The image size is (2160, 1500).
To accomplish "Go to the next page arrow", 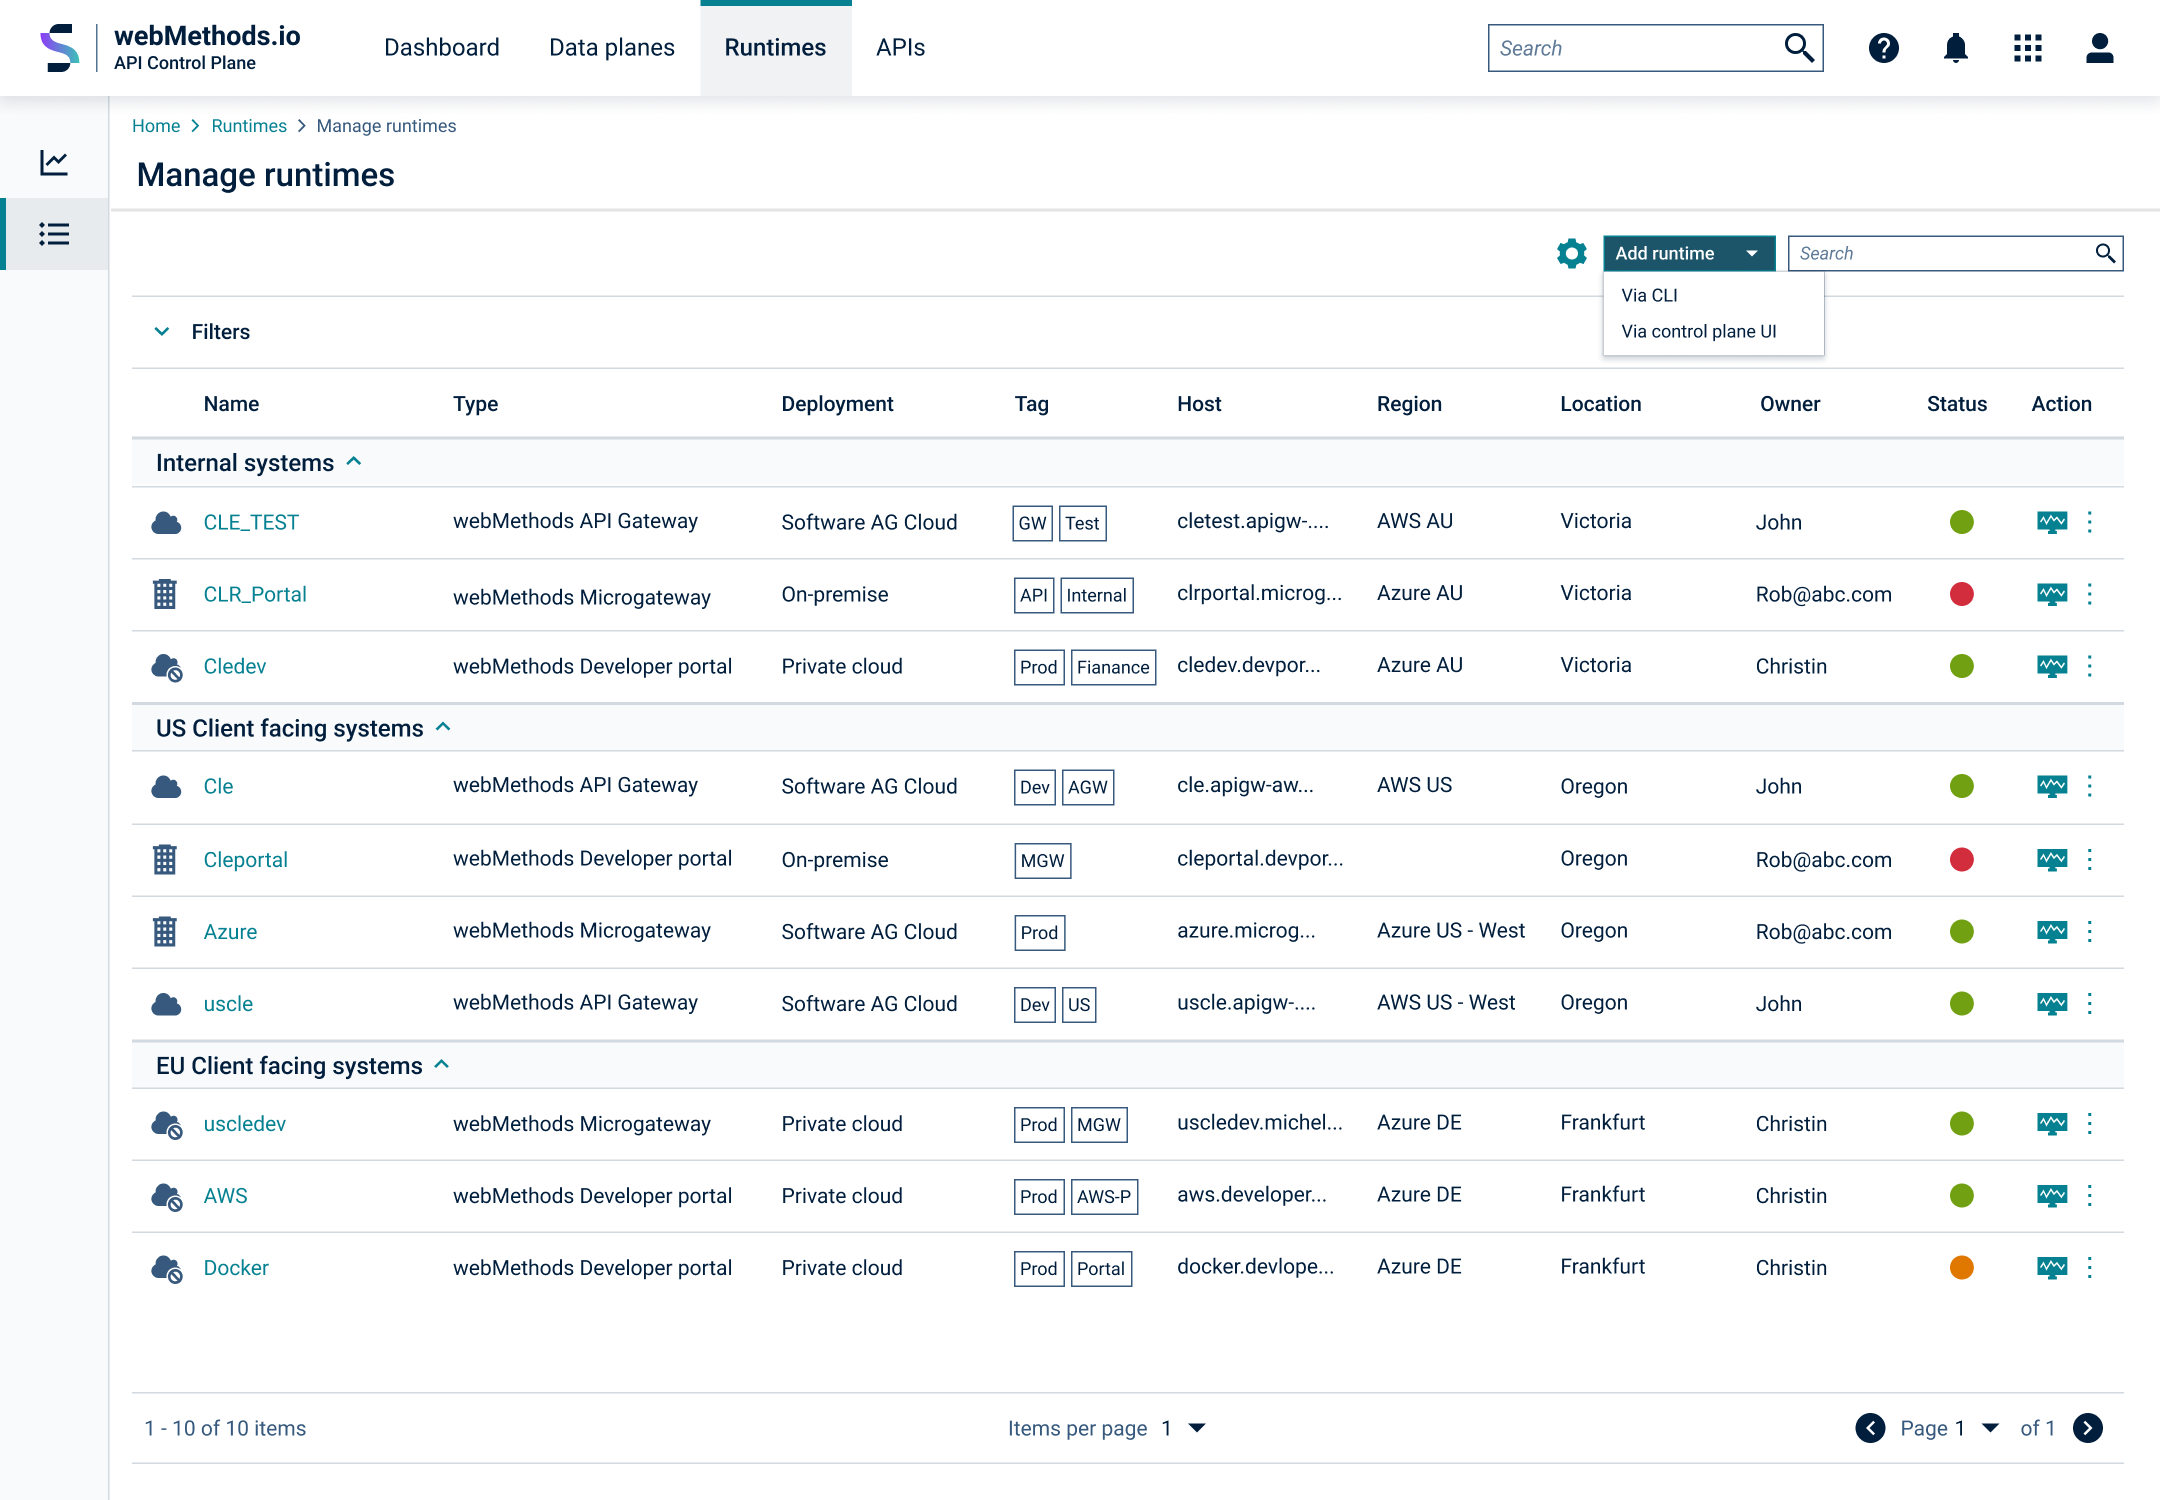I will pyautogui.click(x=2088, y=1428).
